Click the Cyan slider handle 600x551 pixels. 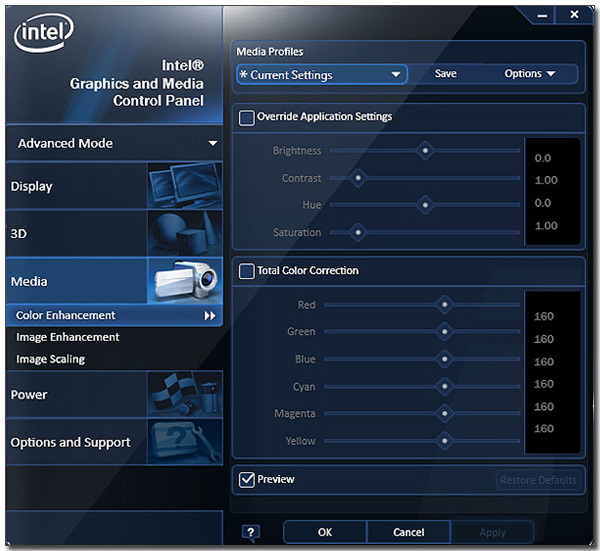point(445,386)
